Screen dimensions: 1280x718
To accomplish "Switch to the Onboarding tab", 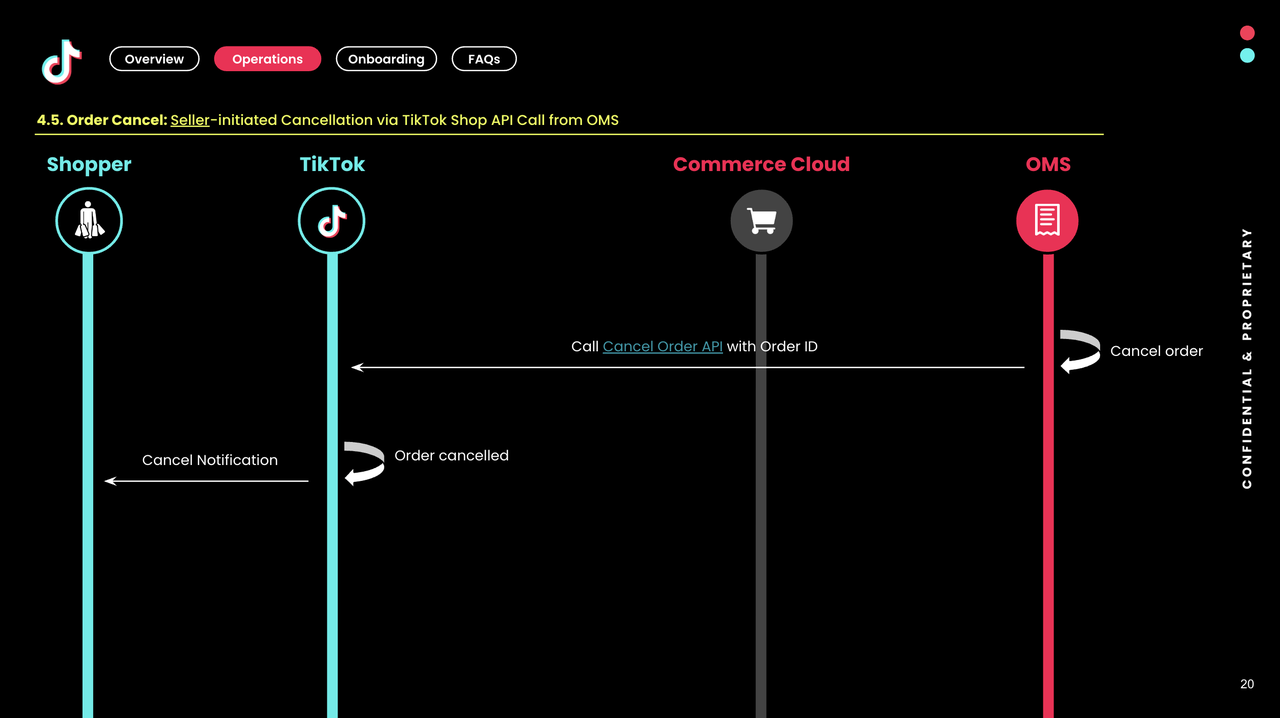I will pos(386,59).
